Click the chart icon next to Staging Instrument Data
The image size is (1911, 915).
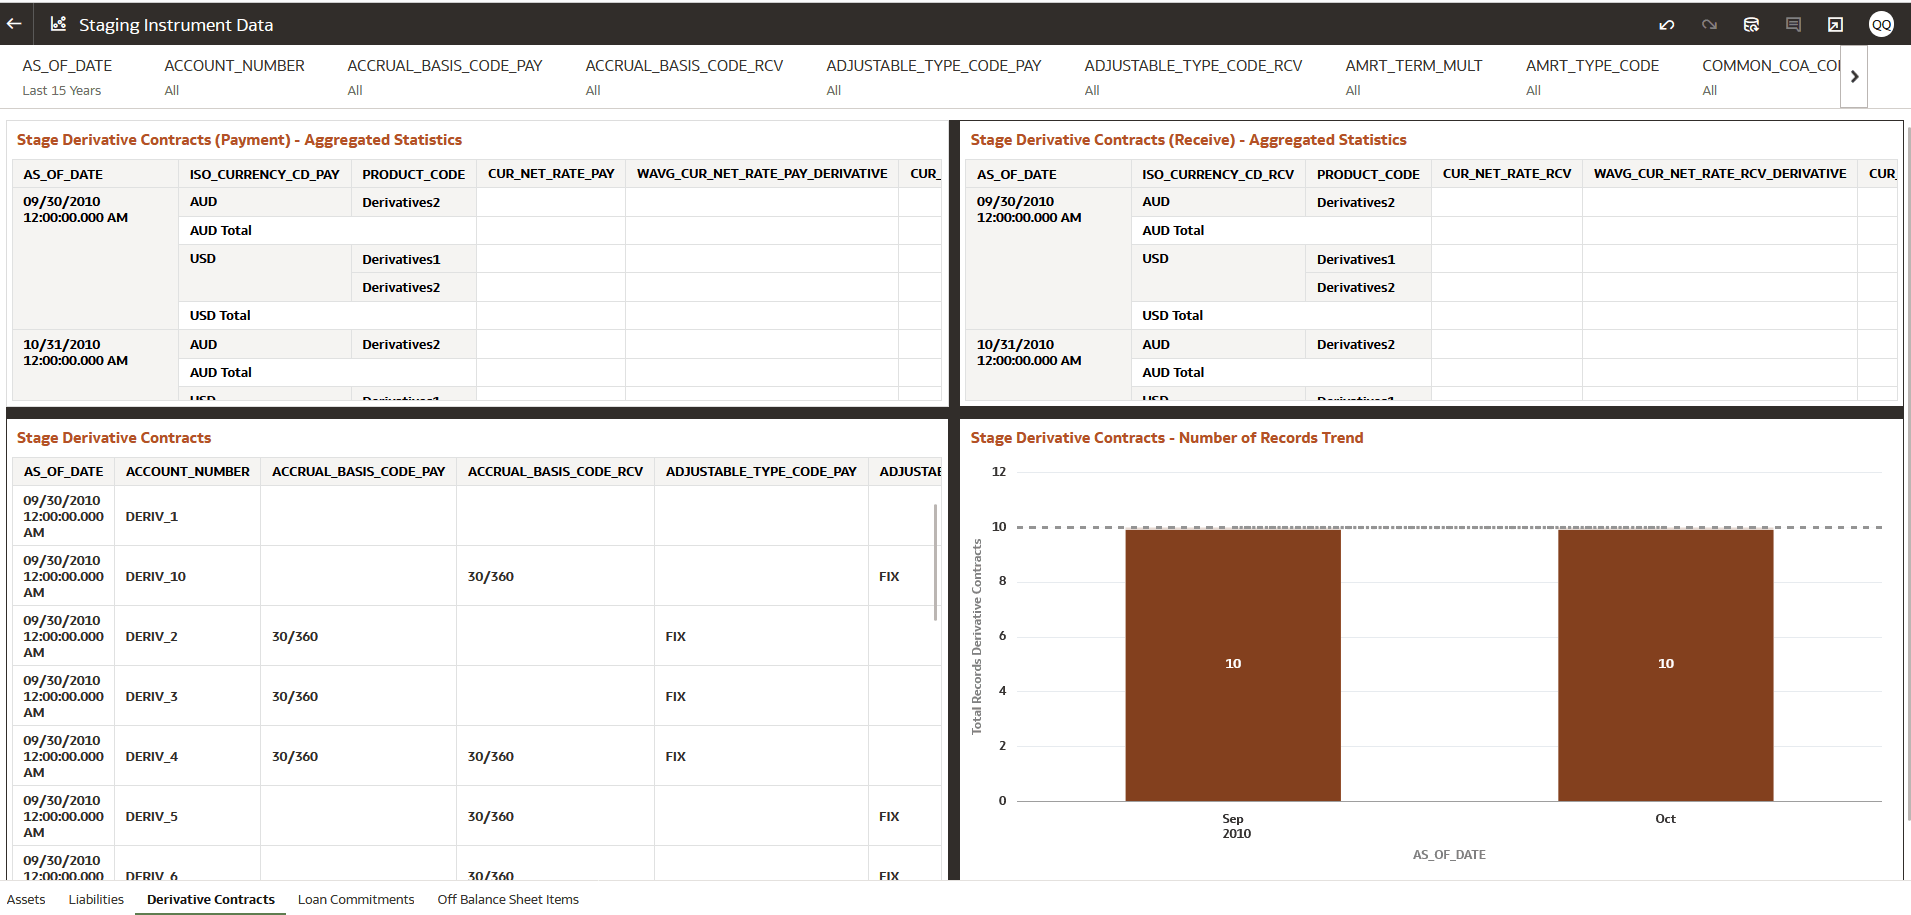coord(57,24)
